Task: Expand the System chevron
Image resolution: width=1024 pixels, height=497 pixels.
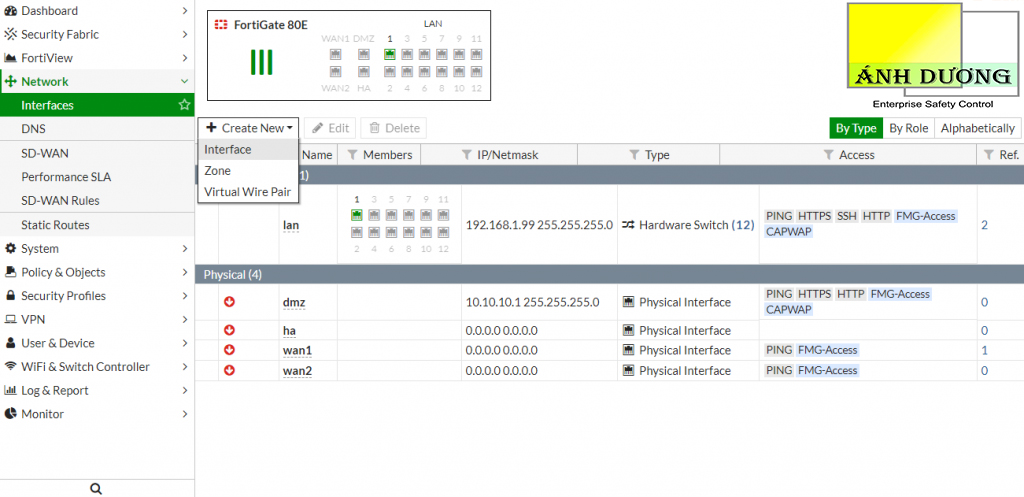Action: click(x=185, y=249)
